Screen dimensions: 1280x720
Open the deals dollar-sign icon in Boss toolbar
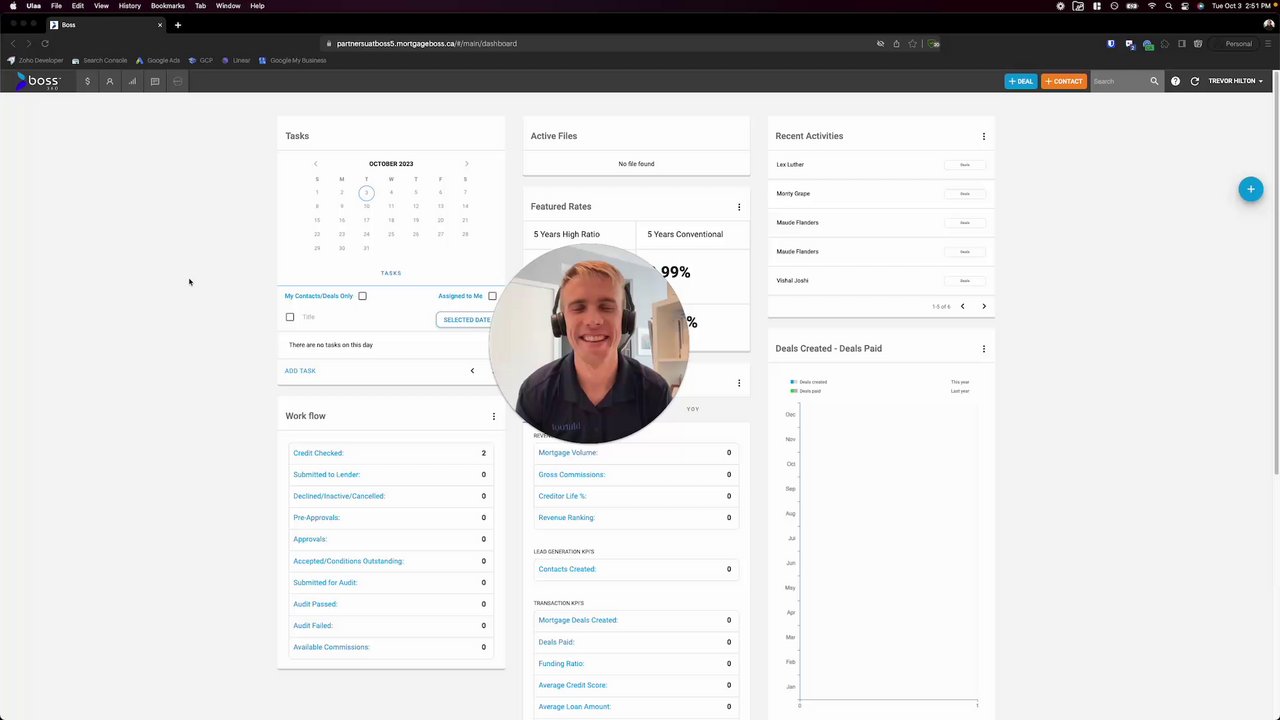(x=87, y=81)
